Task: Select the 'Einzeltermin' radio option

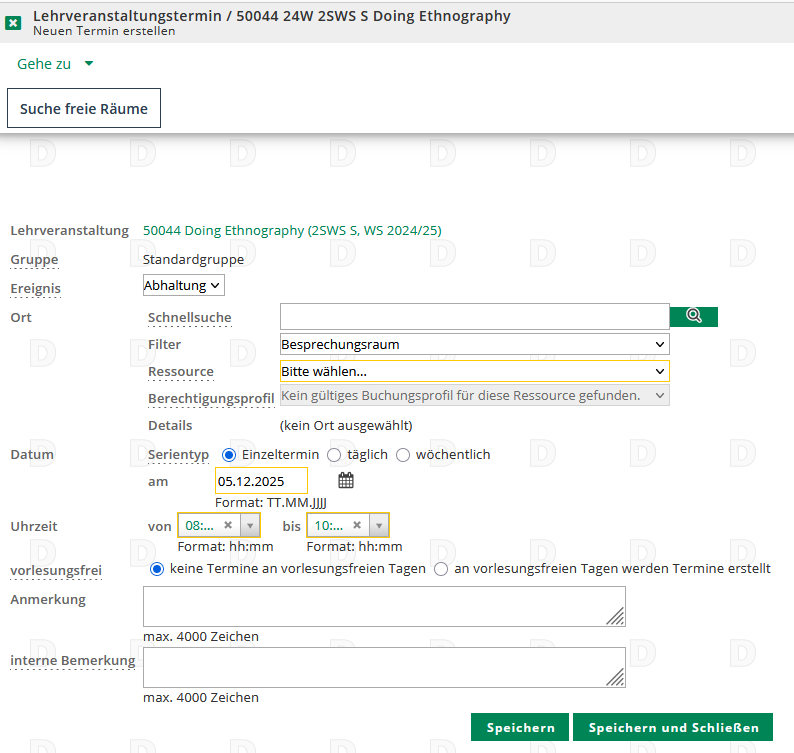Action: [x=229, y=455]
